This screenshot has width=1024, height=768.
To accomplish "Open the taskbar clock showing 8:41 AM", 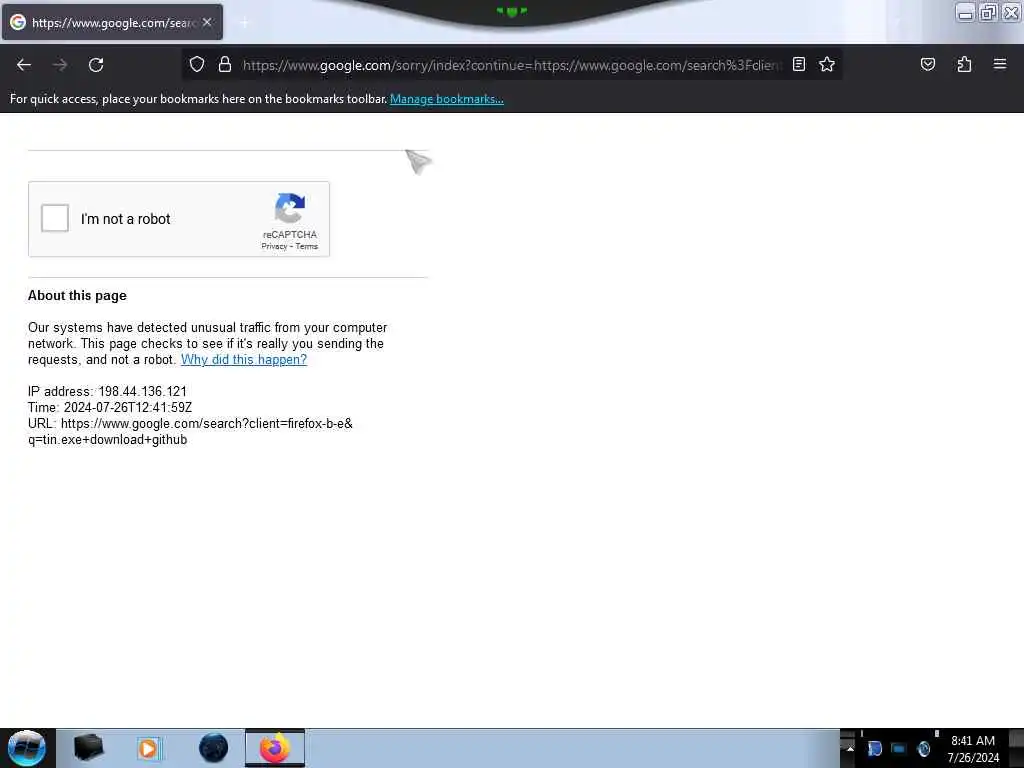I will point(973,748).
